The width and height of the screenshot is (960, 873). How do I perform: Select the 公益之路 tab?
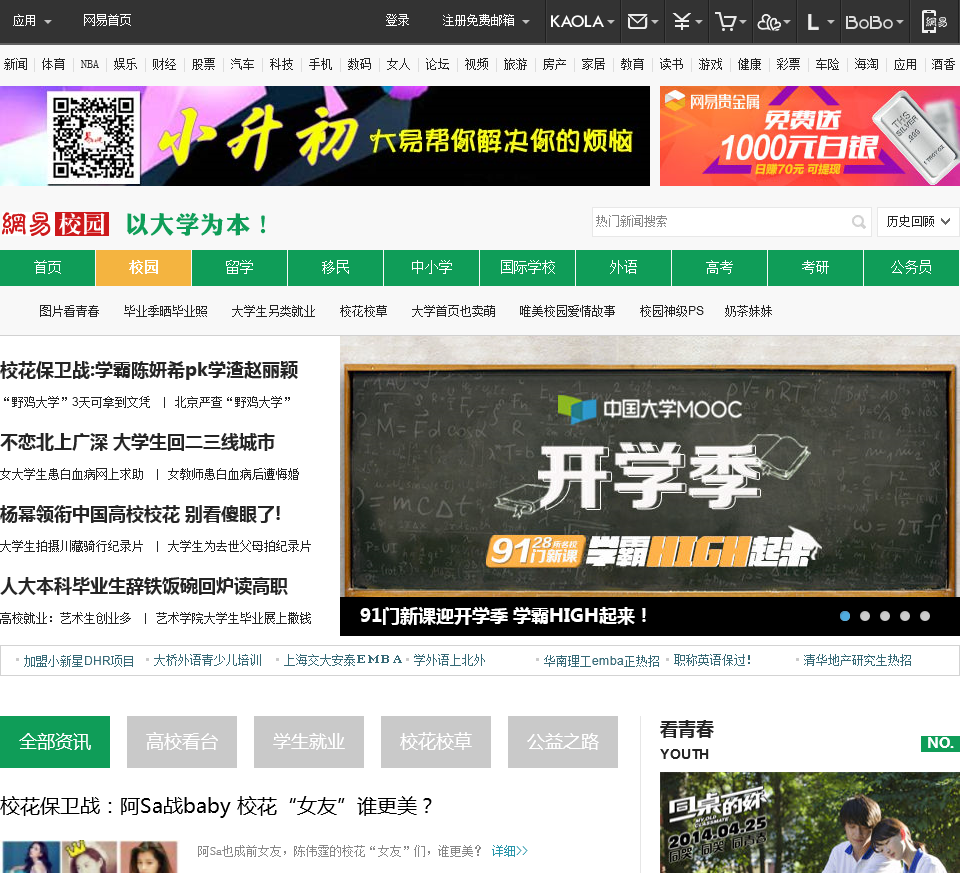pyautogui.click(x=563, y=742)
